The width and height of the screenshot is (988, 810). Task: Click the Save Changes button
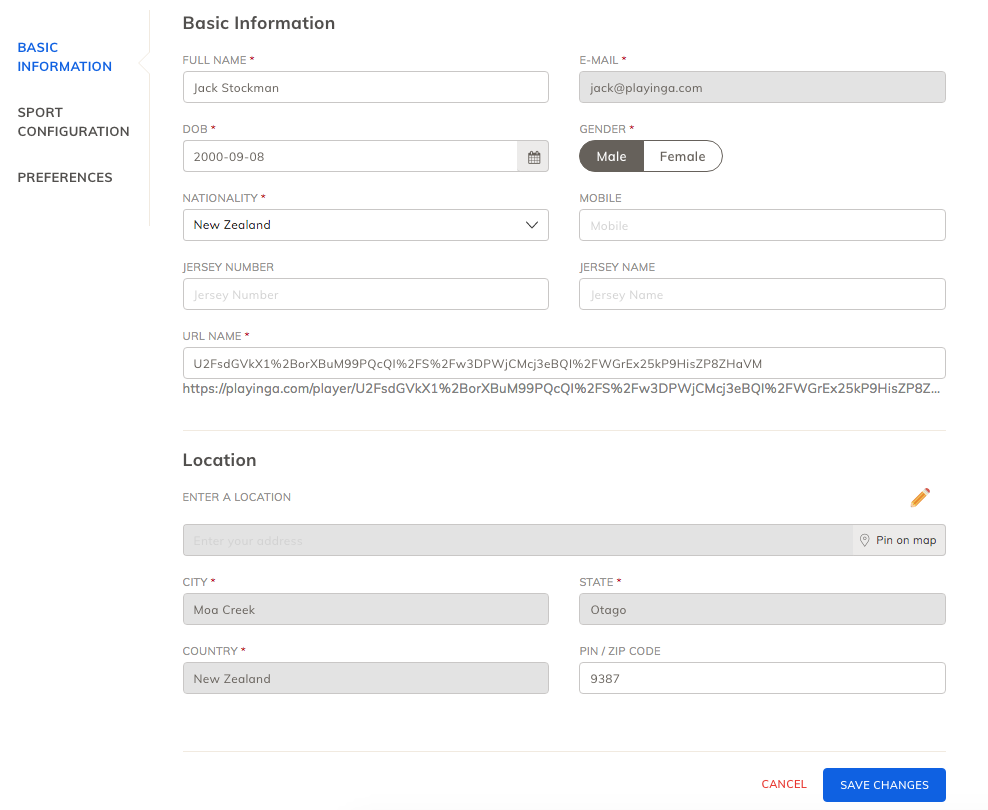884,785
